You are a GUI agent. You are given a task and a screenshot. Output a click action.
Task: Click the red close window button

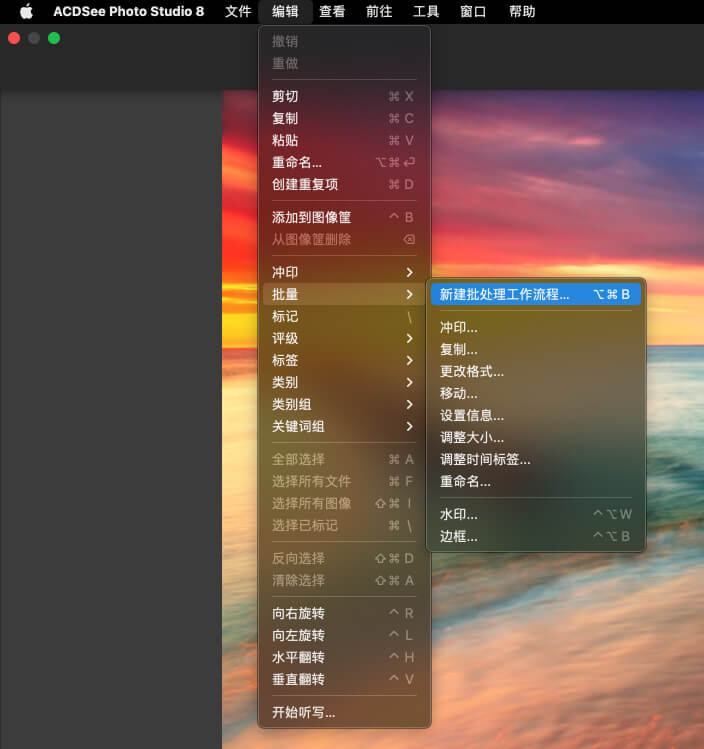click(14, 38)
